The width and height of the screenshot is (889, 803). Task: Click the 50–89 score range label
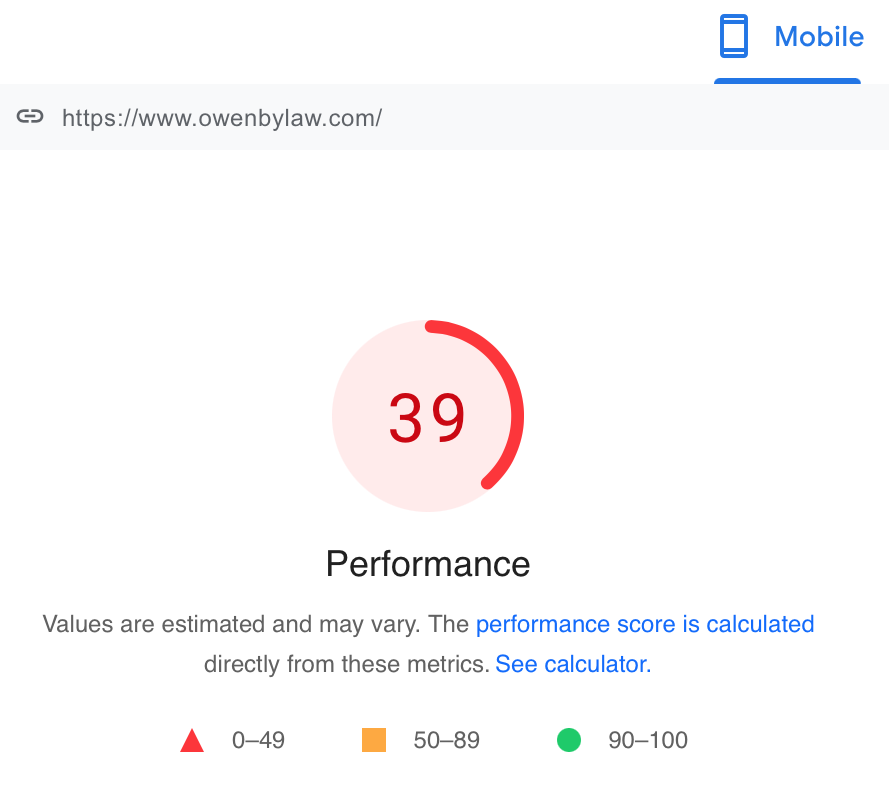446,741
